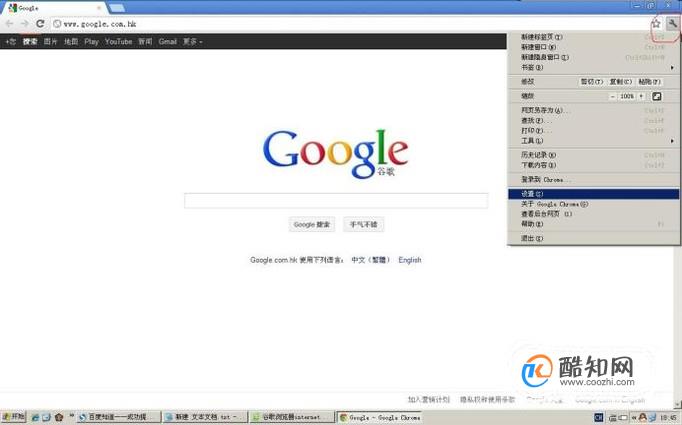
Task: Toggle the fullscreen icon in the zoom row
Action: pyautogui.click(x=657, y=96)
